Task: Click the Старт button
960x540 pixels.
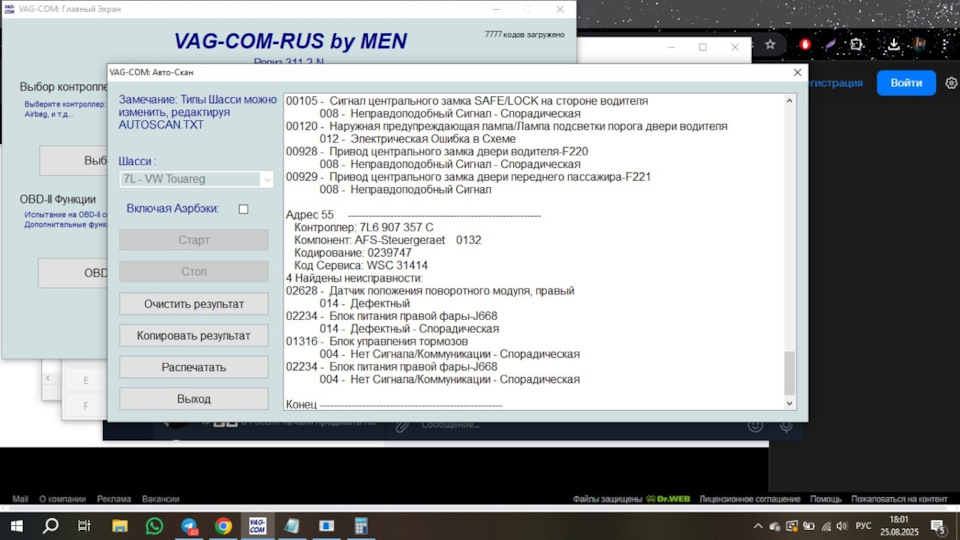Action: [x=193, y=240]
